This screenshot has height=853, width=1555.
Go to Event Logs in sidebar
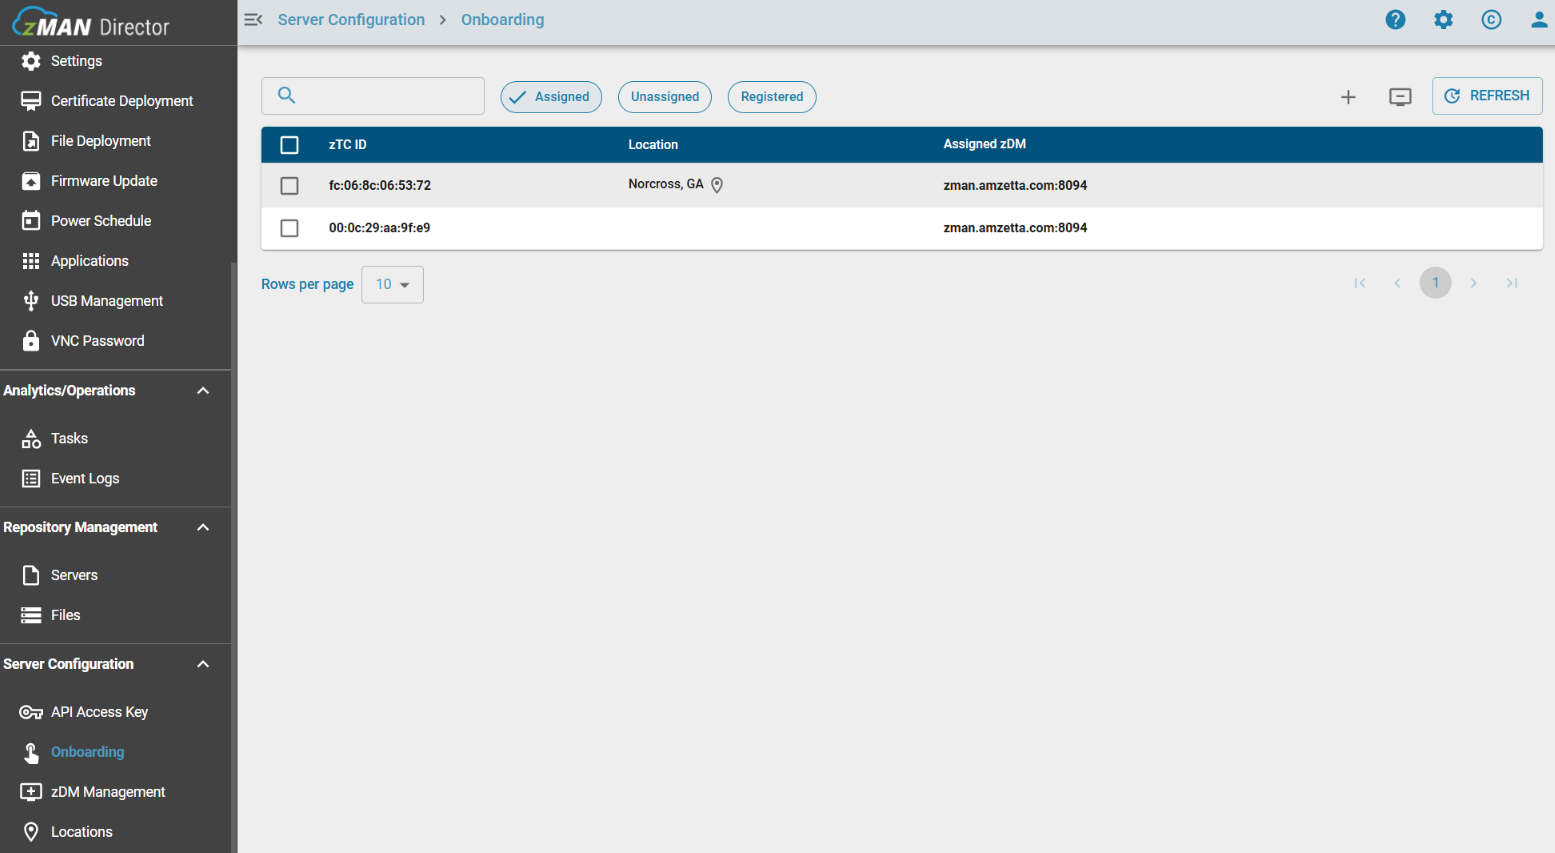pos(85,479)
